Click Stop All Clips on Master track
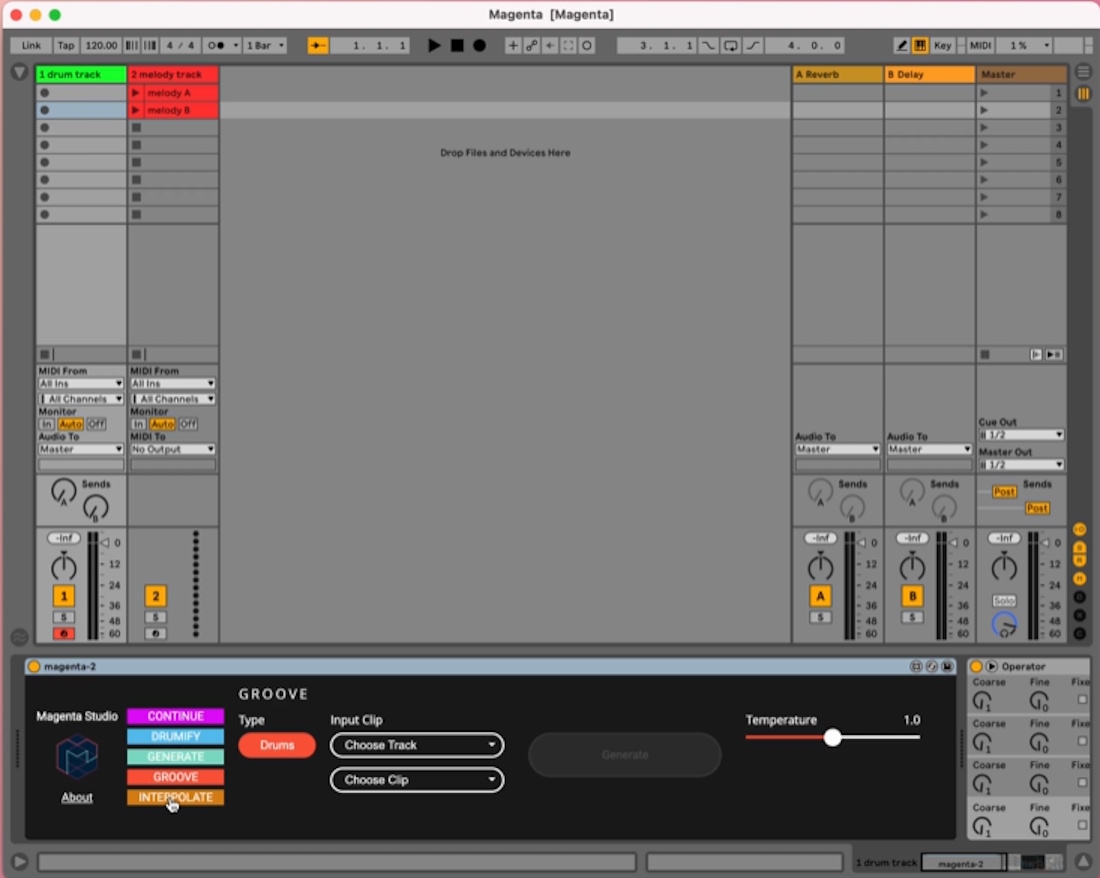1100x878 pixels. 984,355
